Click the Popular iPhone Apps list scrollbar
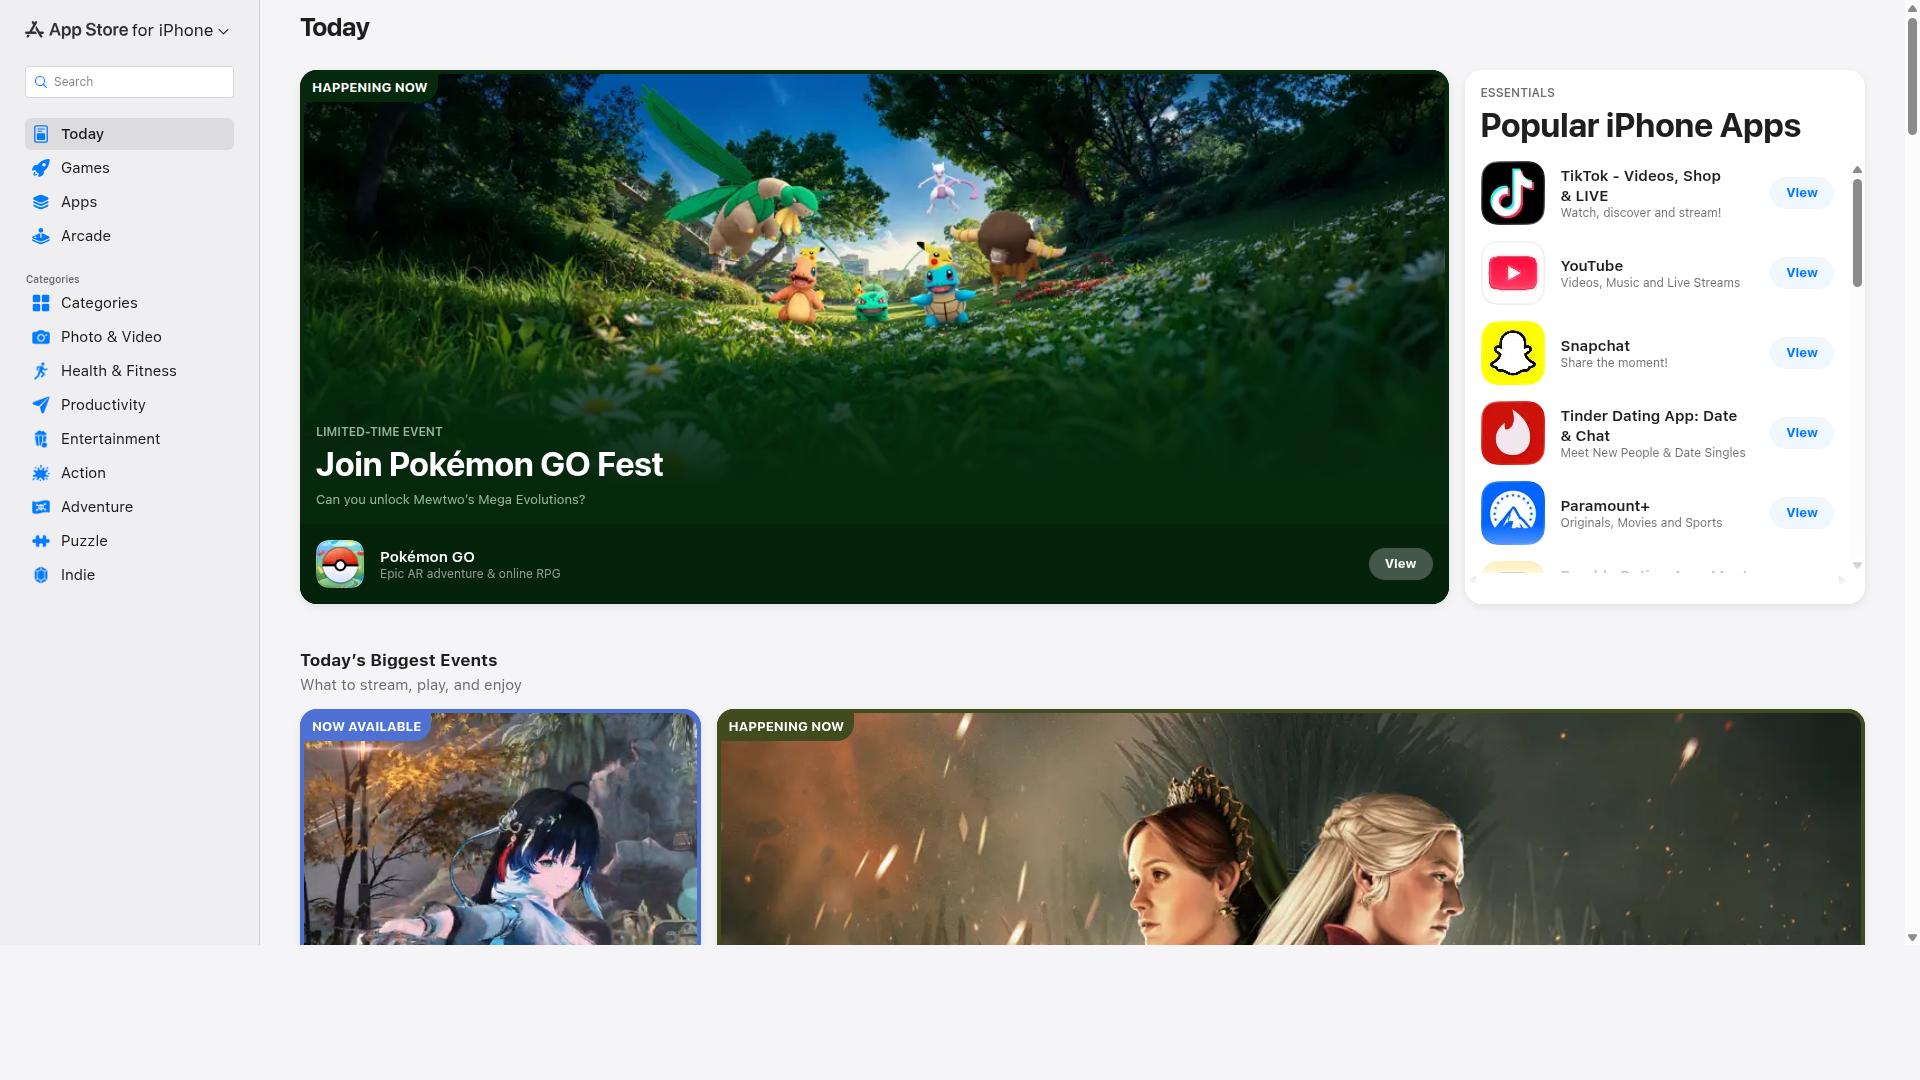 (x=1857, y=233)
